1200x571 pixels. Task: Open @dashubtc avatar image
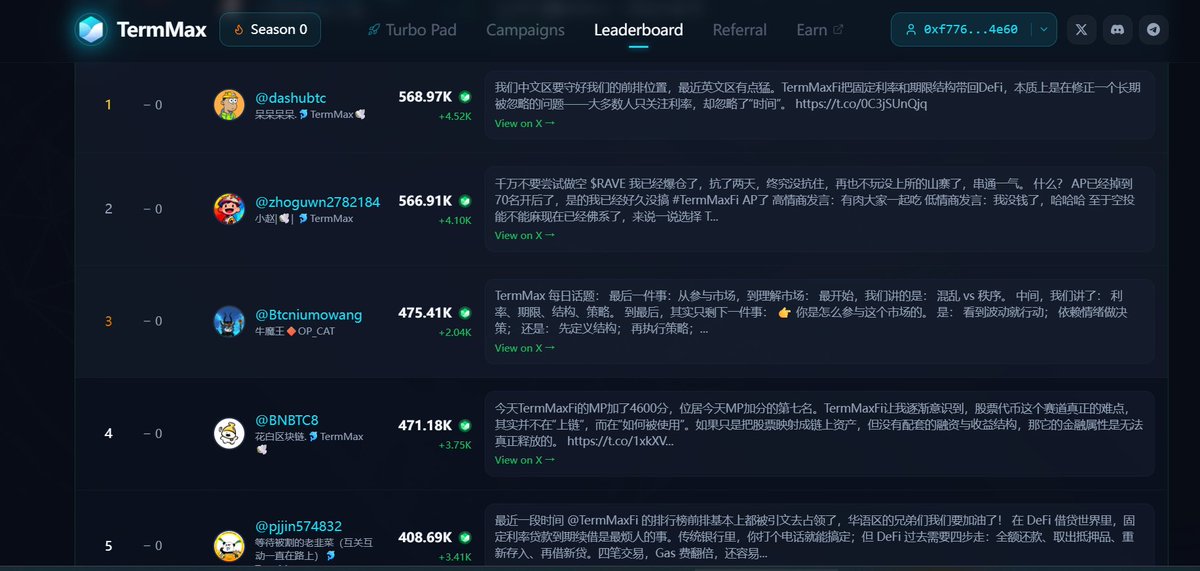coord(229,105)
